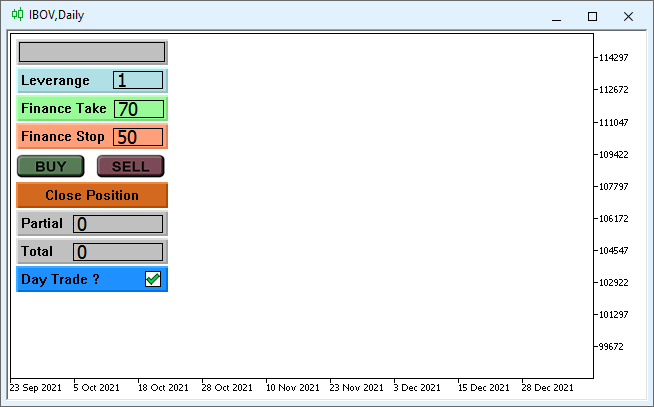Viewport: 654px width, 407px height.
Task: Toggle the Day Trade checkbox
Action: [x=153, y=280]
